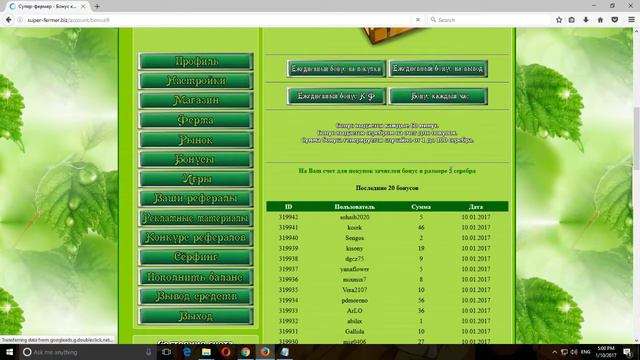Open the bookmarks list icon

click(x=572, y=20)
